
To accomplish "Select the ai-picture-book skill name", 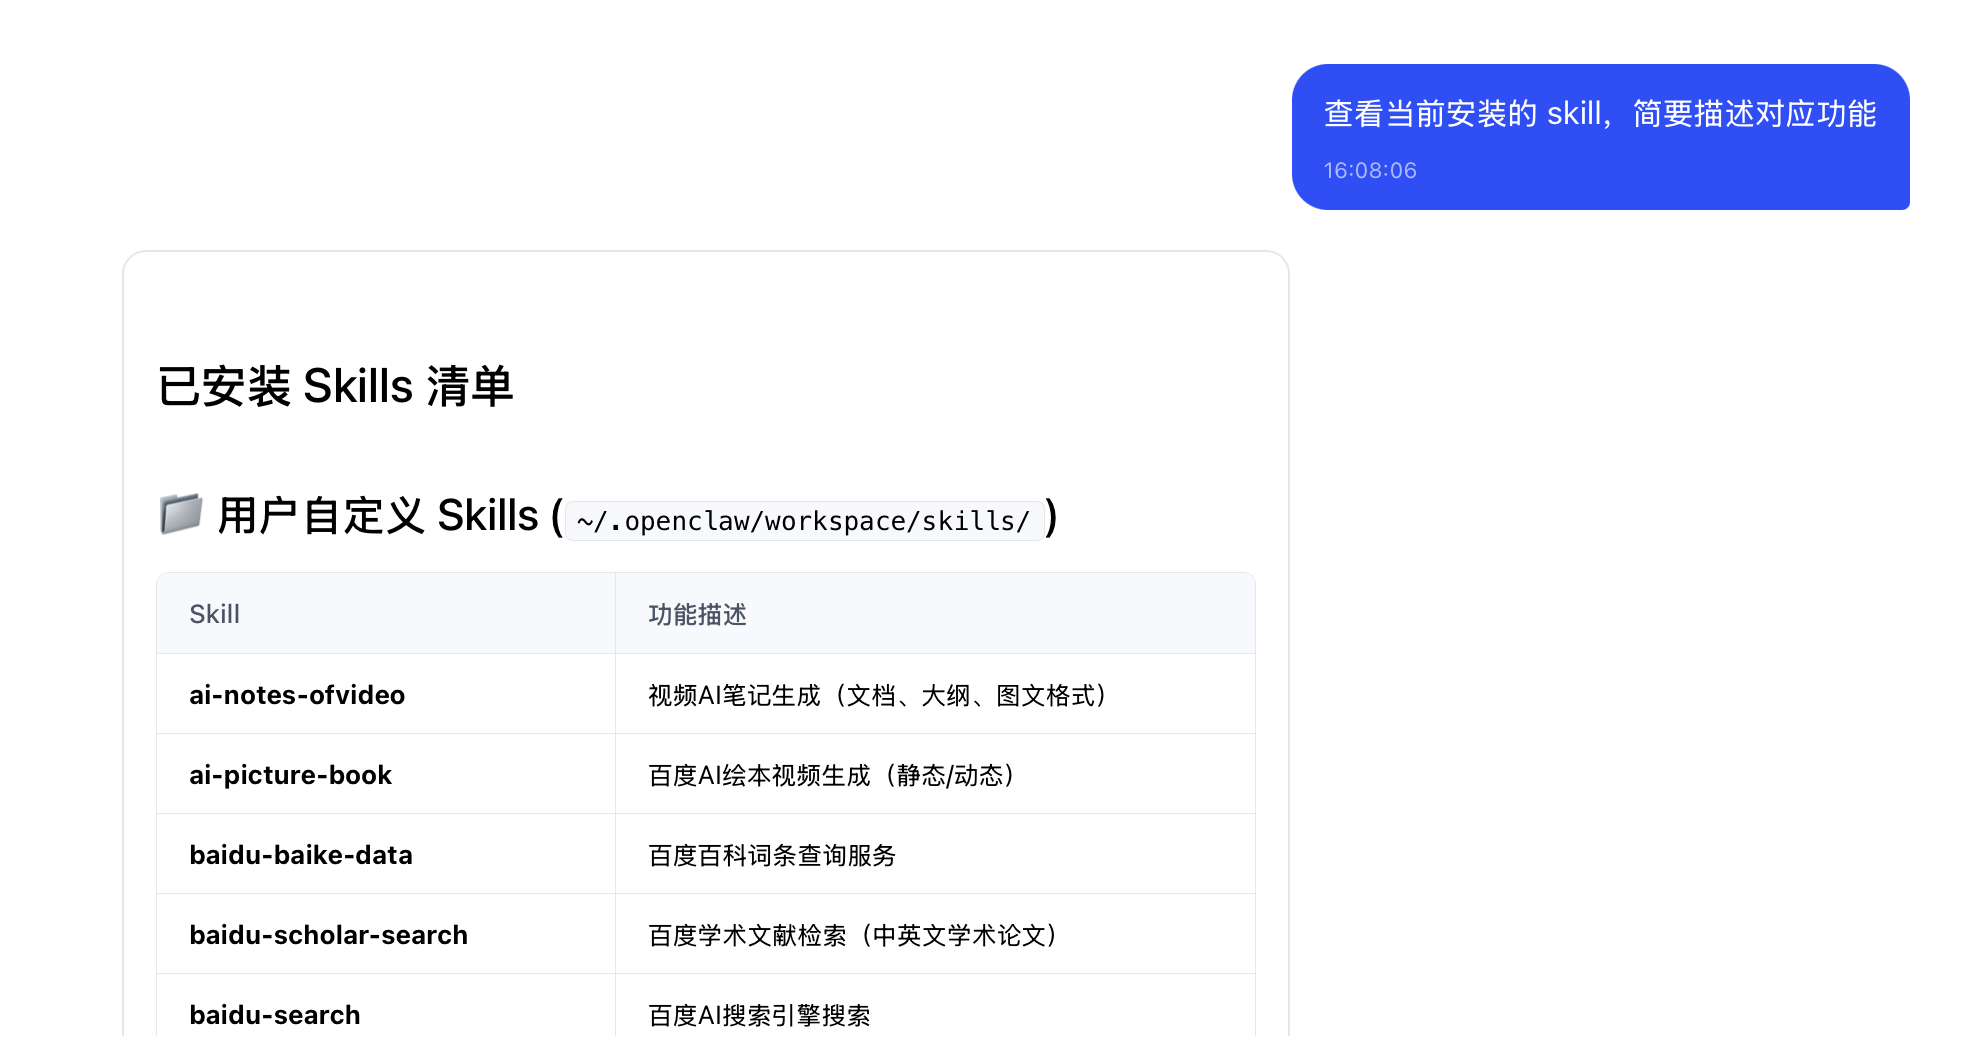I will pyautogui.click(x=290, y=775).
